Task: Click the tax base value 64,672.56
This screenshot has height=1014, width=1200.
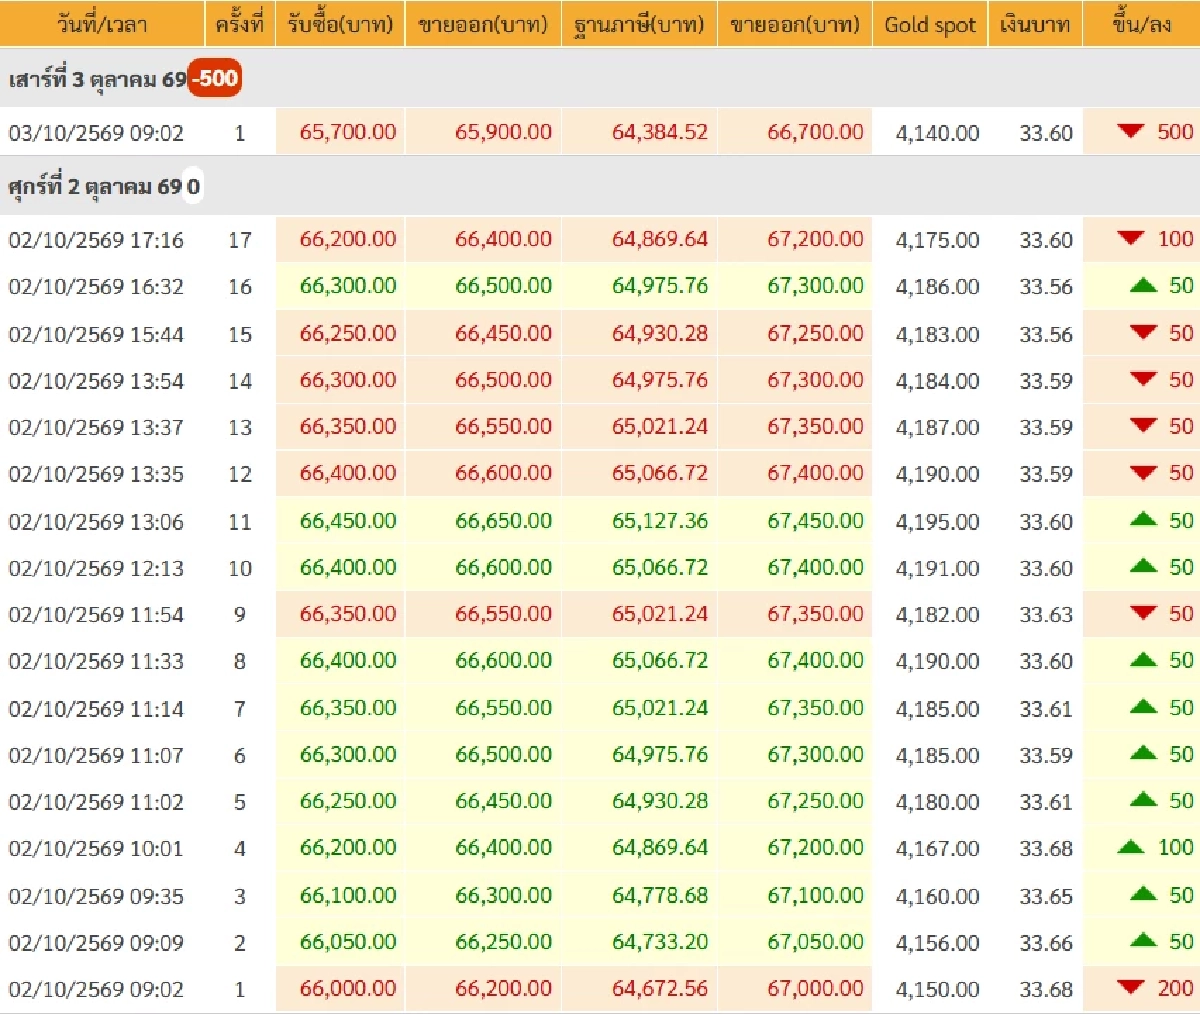Action: click(x=660, y=988)
